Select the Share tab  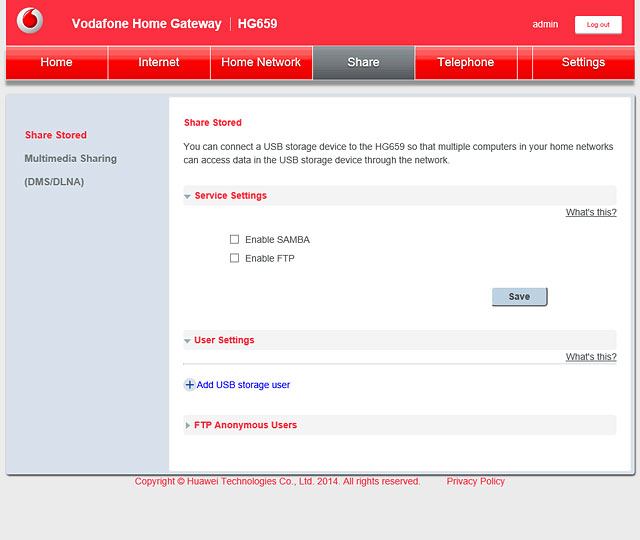tap(363, 62)
